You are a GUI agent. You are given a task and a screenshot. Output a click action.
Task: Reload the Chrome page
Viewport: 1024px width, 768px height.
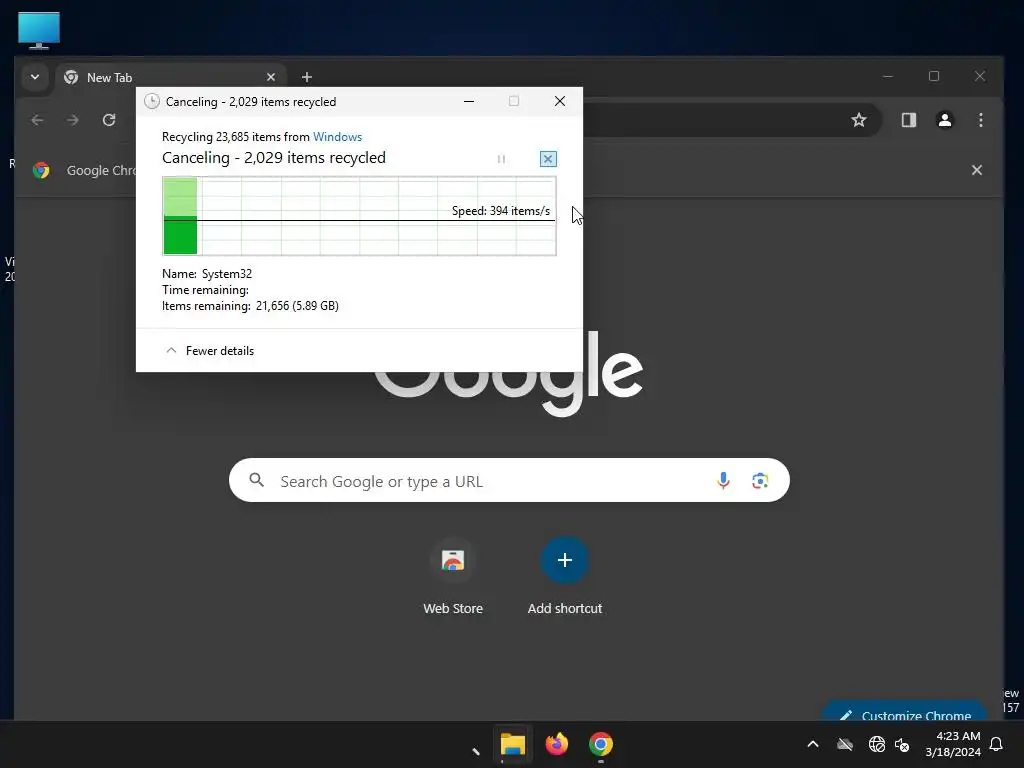click(x=109, y=120)
